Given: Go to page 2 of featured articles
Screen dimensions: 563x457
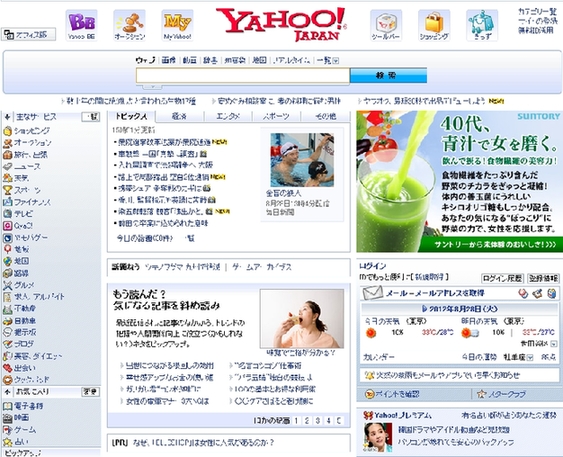Looking at the screenshot, I should (307, 420).
